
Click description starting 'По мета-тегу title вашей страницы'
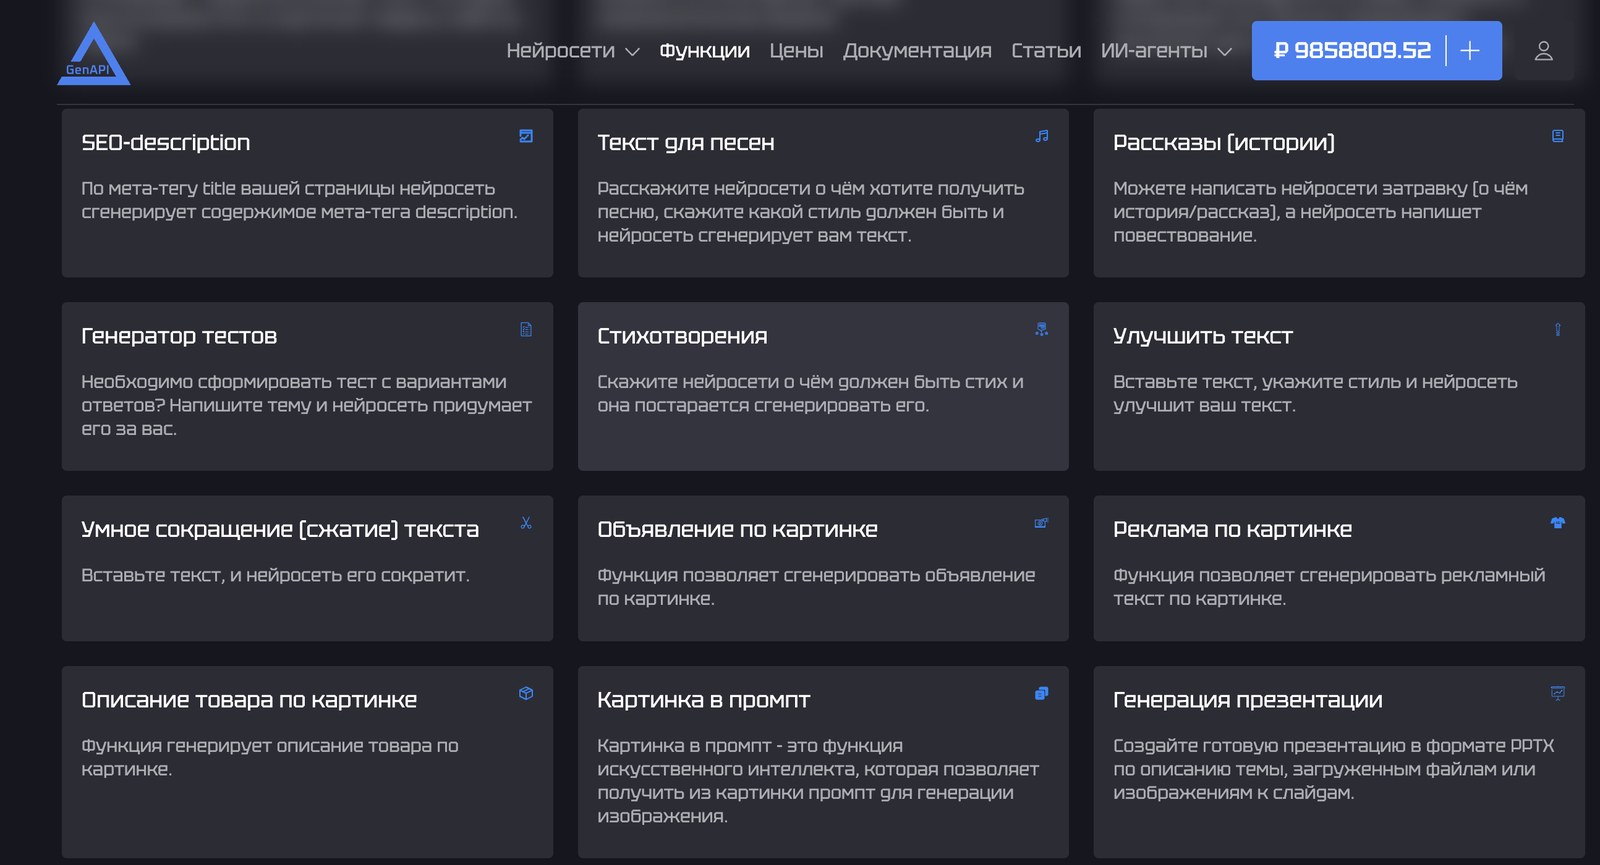coord(299,200)
